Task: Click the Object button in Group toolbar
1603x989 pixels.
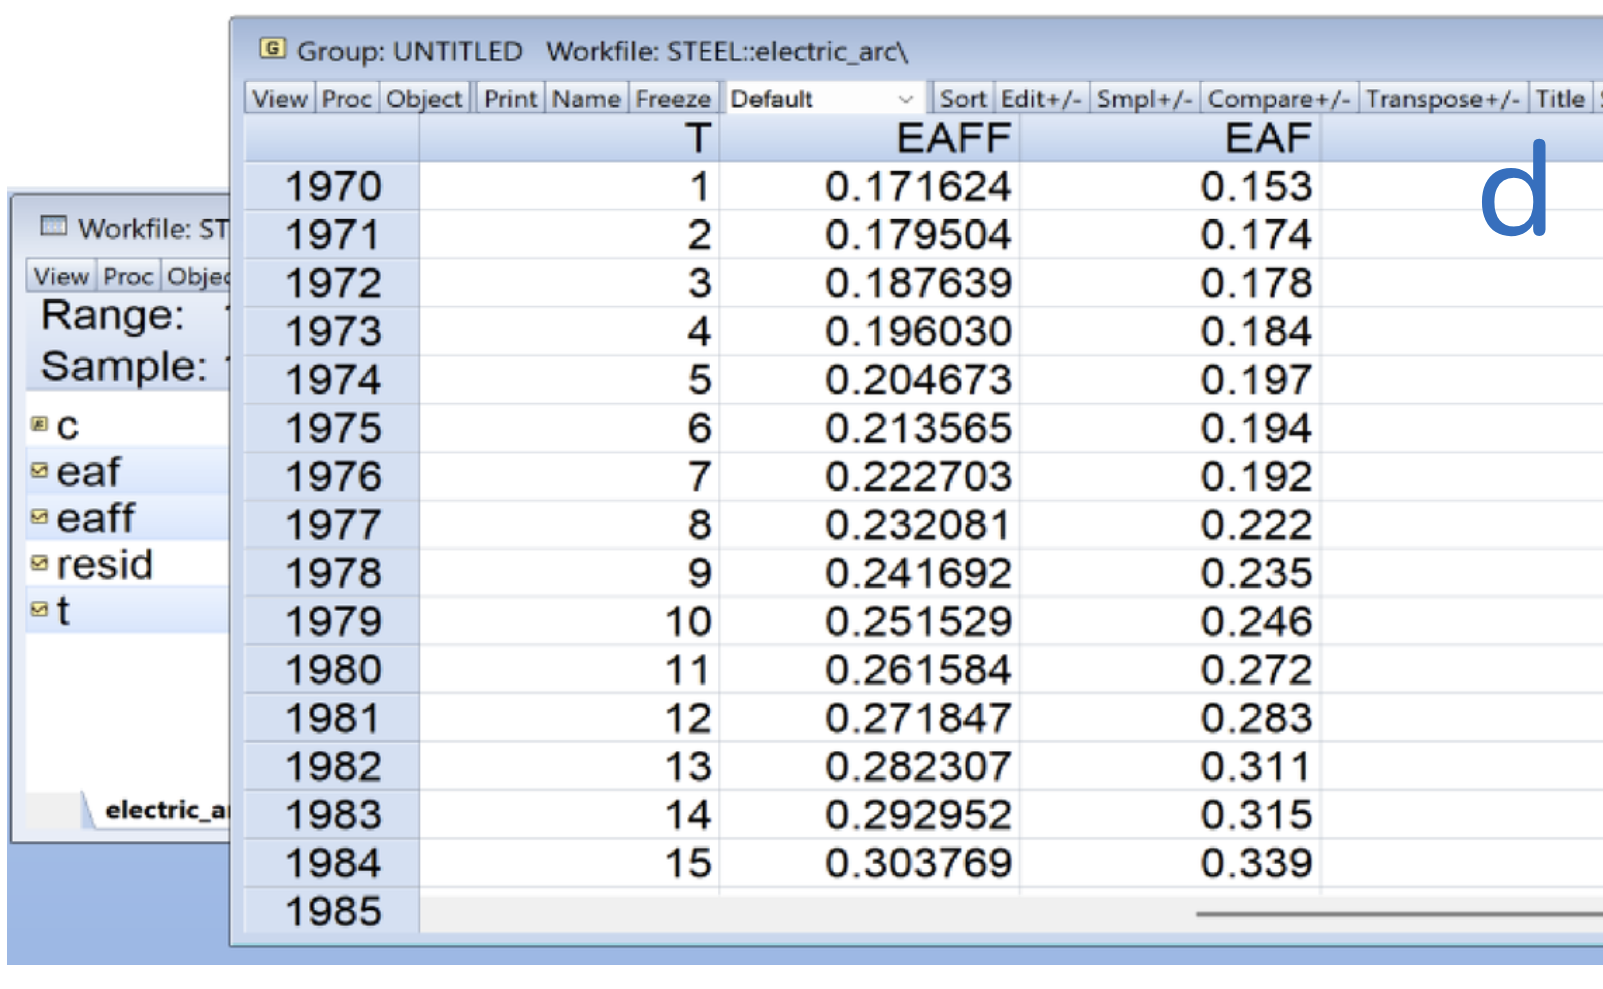Action: point(424,99)
